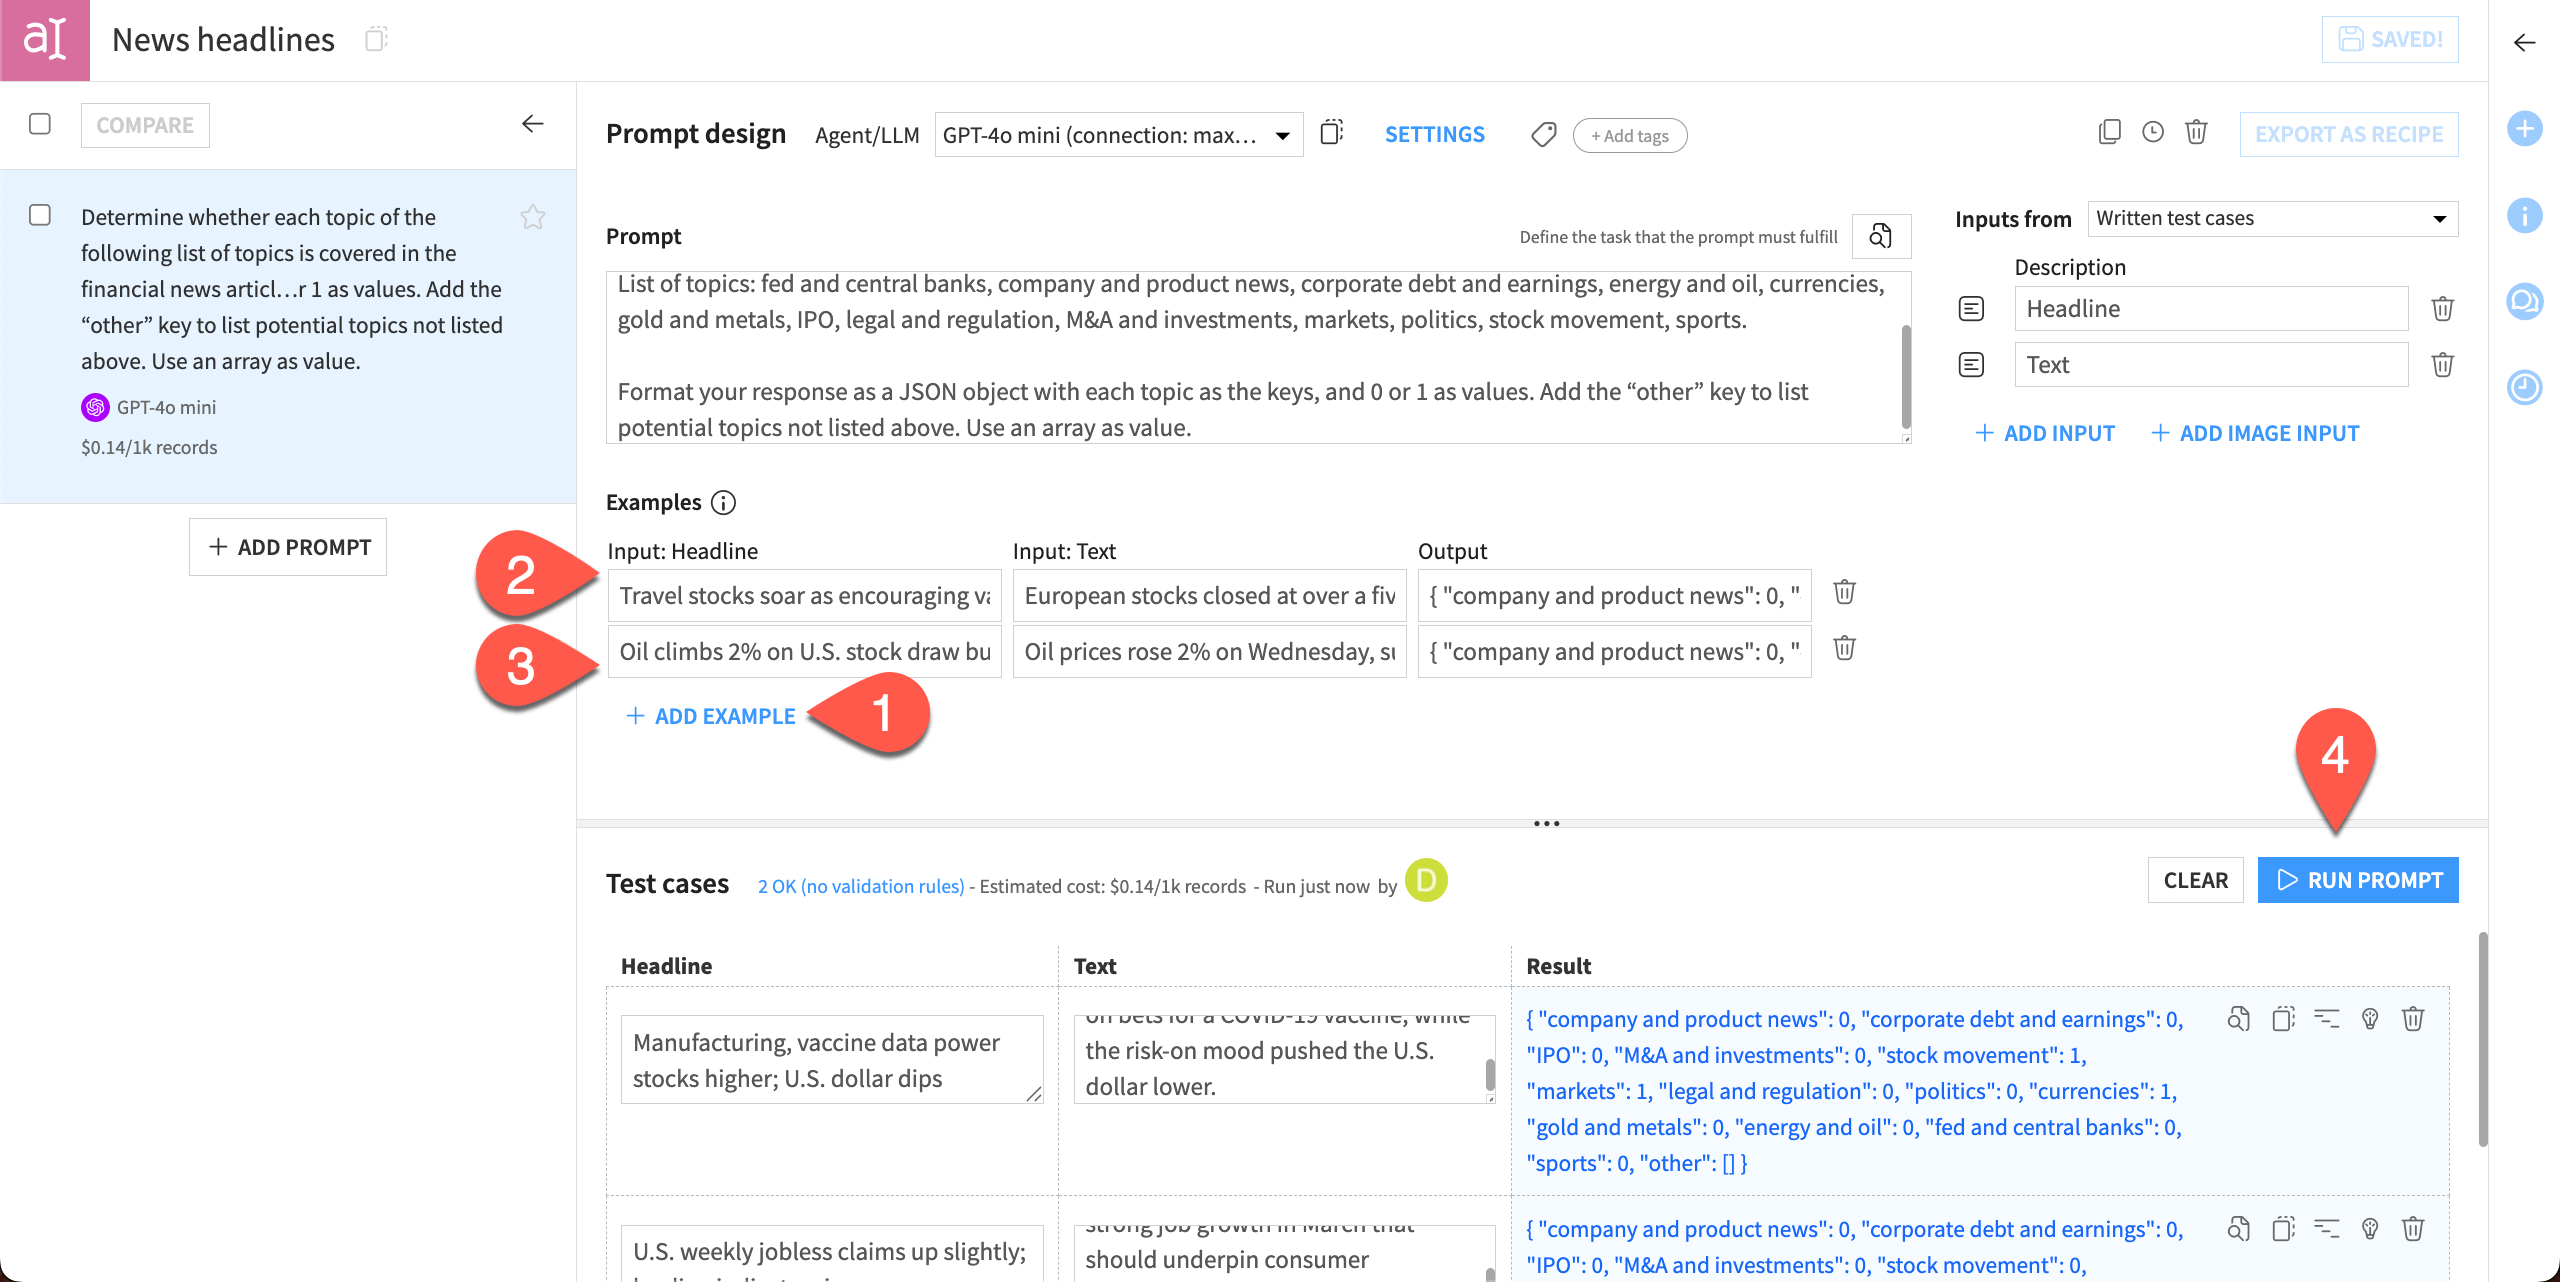Viewport: 2560px width, 1282px height.
Task: Edit the Headline description field
Action: (2211, 308)
